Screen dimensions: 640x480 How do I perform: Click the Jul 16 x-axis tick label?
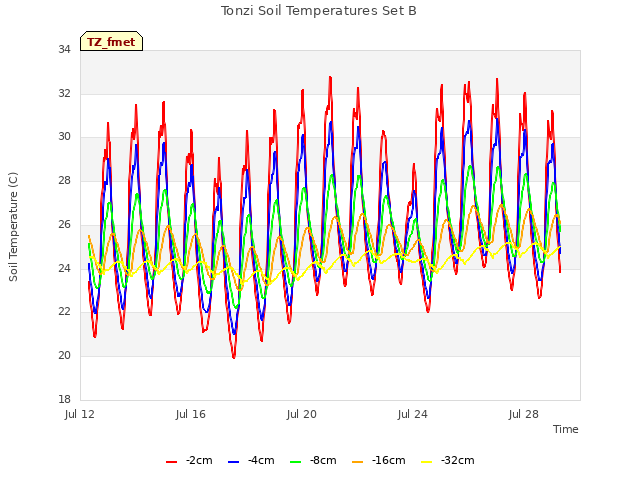tap(191, 414)
